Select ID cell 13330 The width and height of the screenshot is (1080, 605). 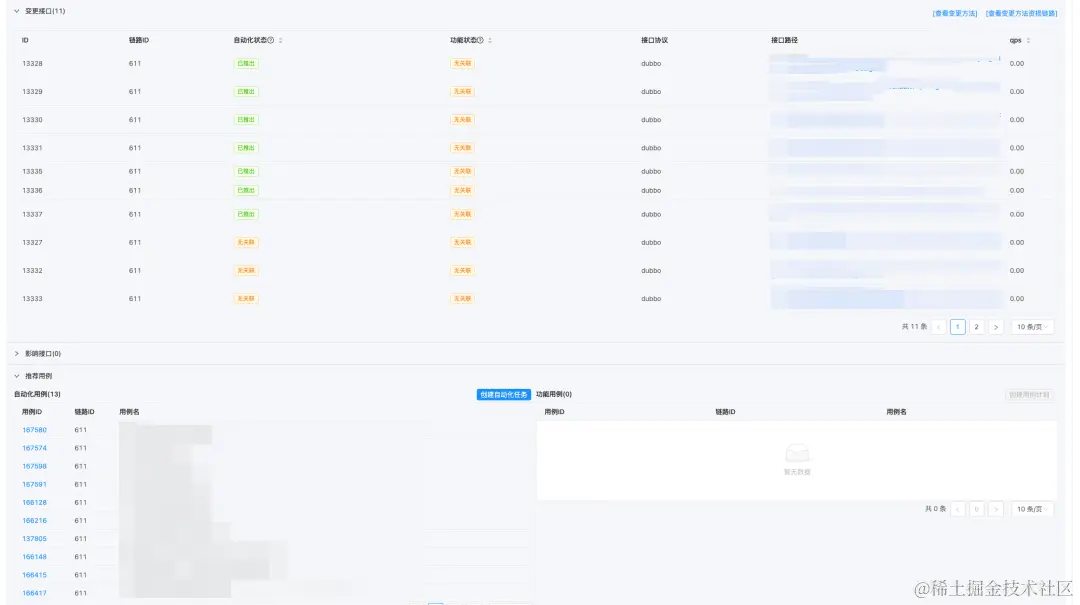(x=32, y=120)
